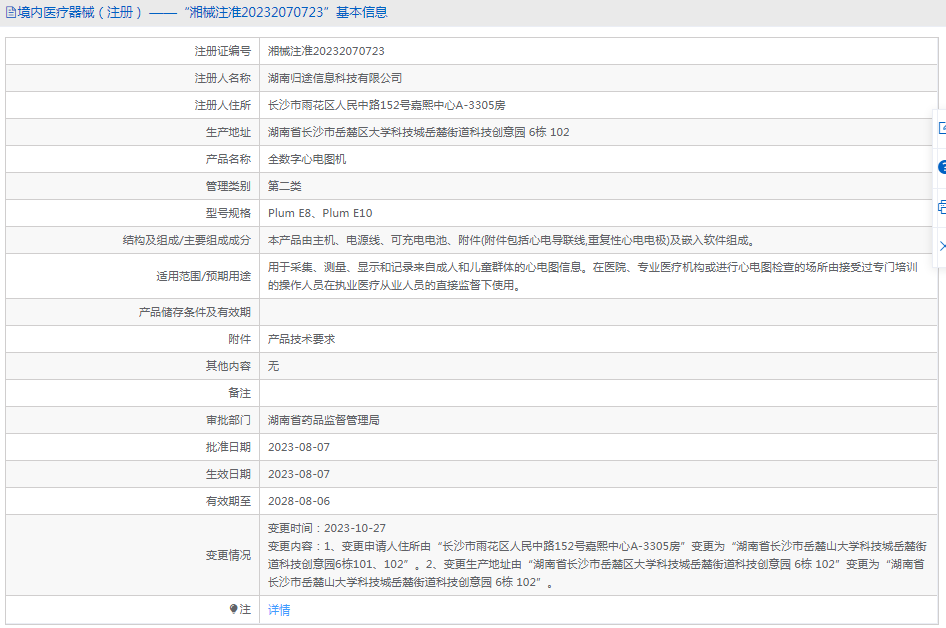
Task: Click the 备注 label
Action: pos(240,393)
